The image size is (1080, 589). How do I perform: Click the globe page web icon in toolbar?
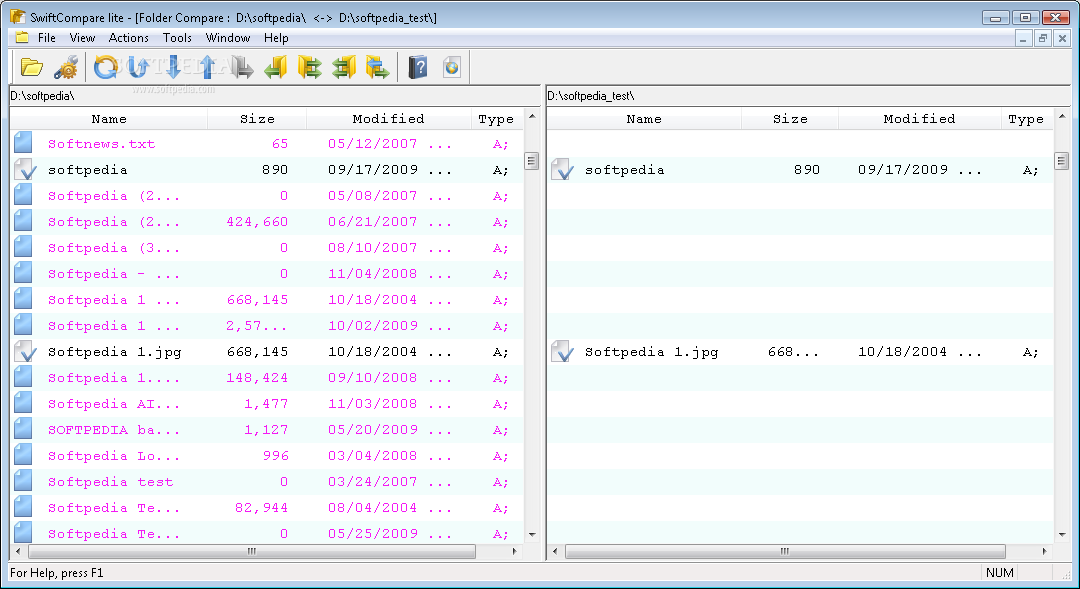(x=451, y=68)
